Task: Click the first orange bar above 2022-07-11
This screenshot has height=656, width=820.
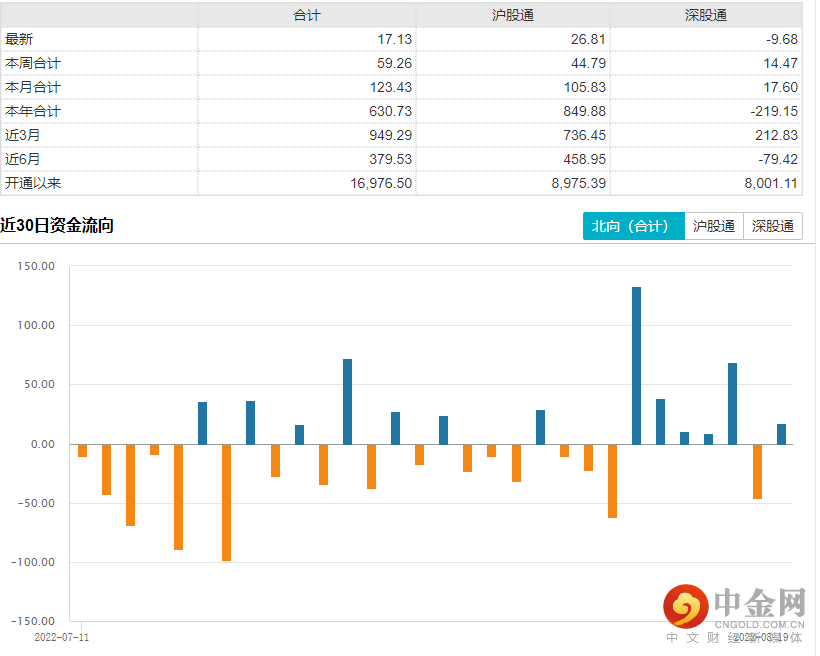Action: coord(83,450)
